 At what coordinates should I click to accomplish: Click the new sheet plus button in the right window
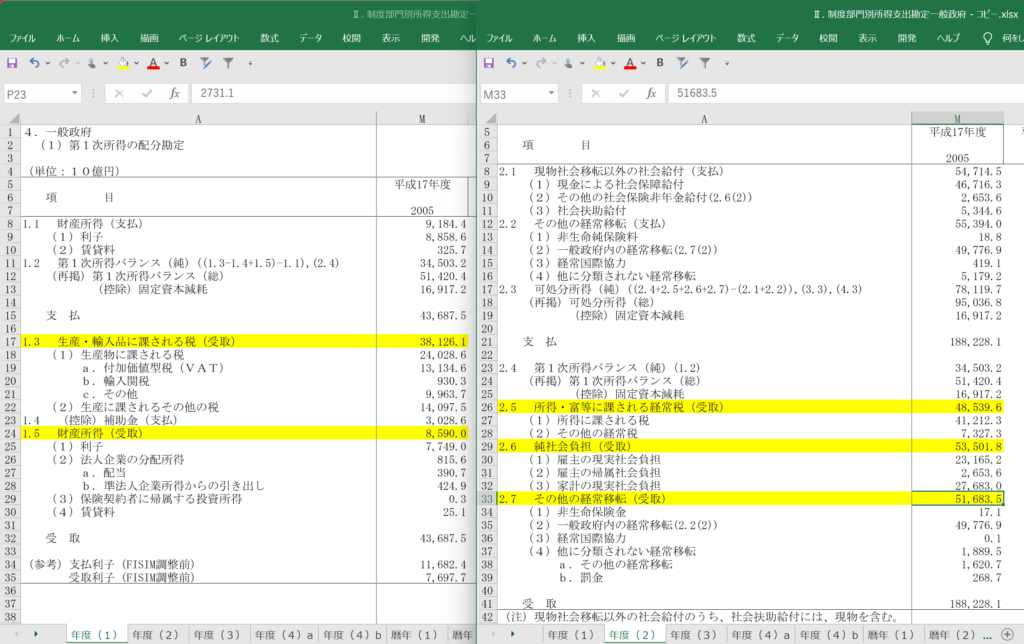click(1006, 635)
